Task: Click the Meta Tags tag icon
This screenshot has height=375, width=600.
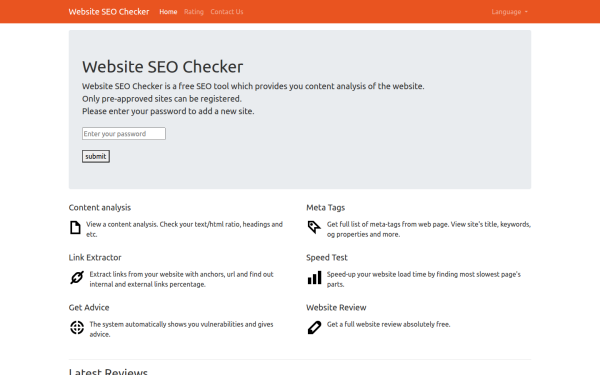Action: pyautogui.click(x=314, y=227)
